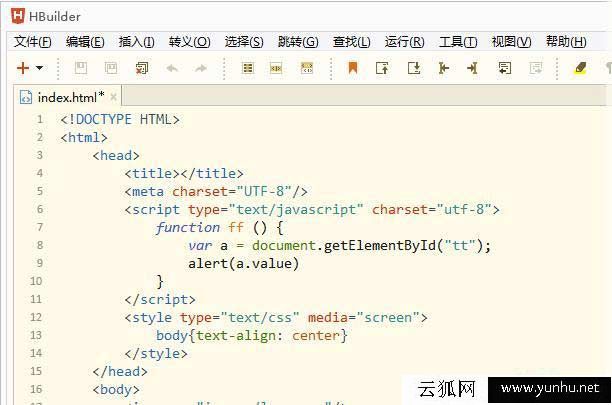This screenshot has height=405, width=612.
Task: Click the yellow list-style toolbar icon
Action: (x=248, y=68)
